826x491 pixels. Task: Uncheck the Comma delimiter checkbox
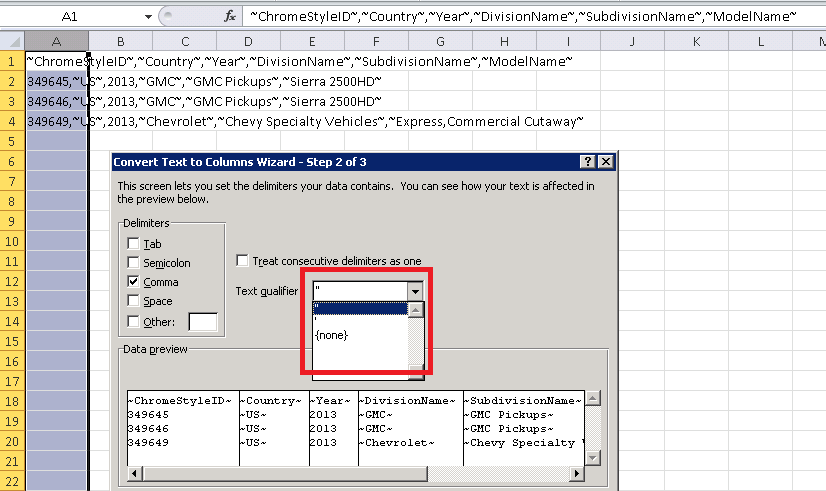tap(133, 281)
